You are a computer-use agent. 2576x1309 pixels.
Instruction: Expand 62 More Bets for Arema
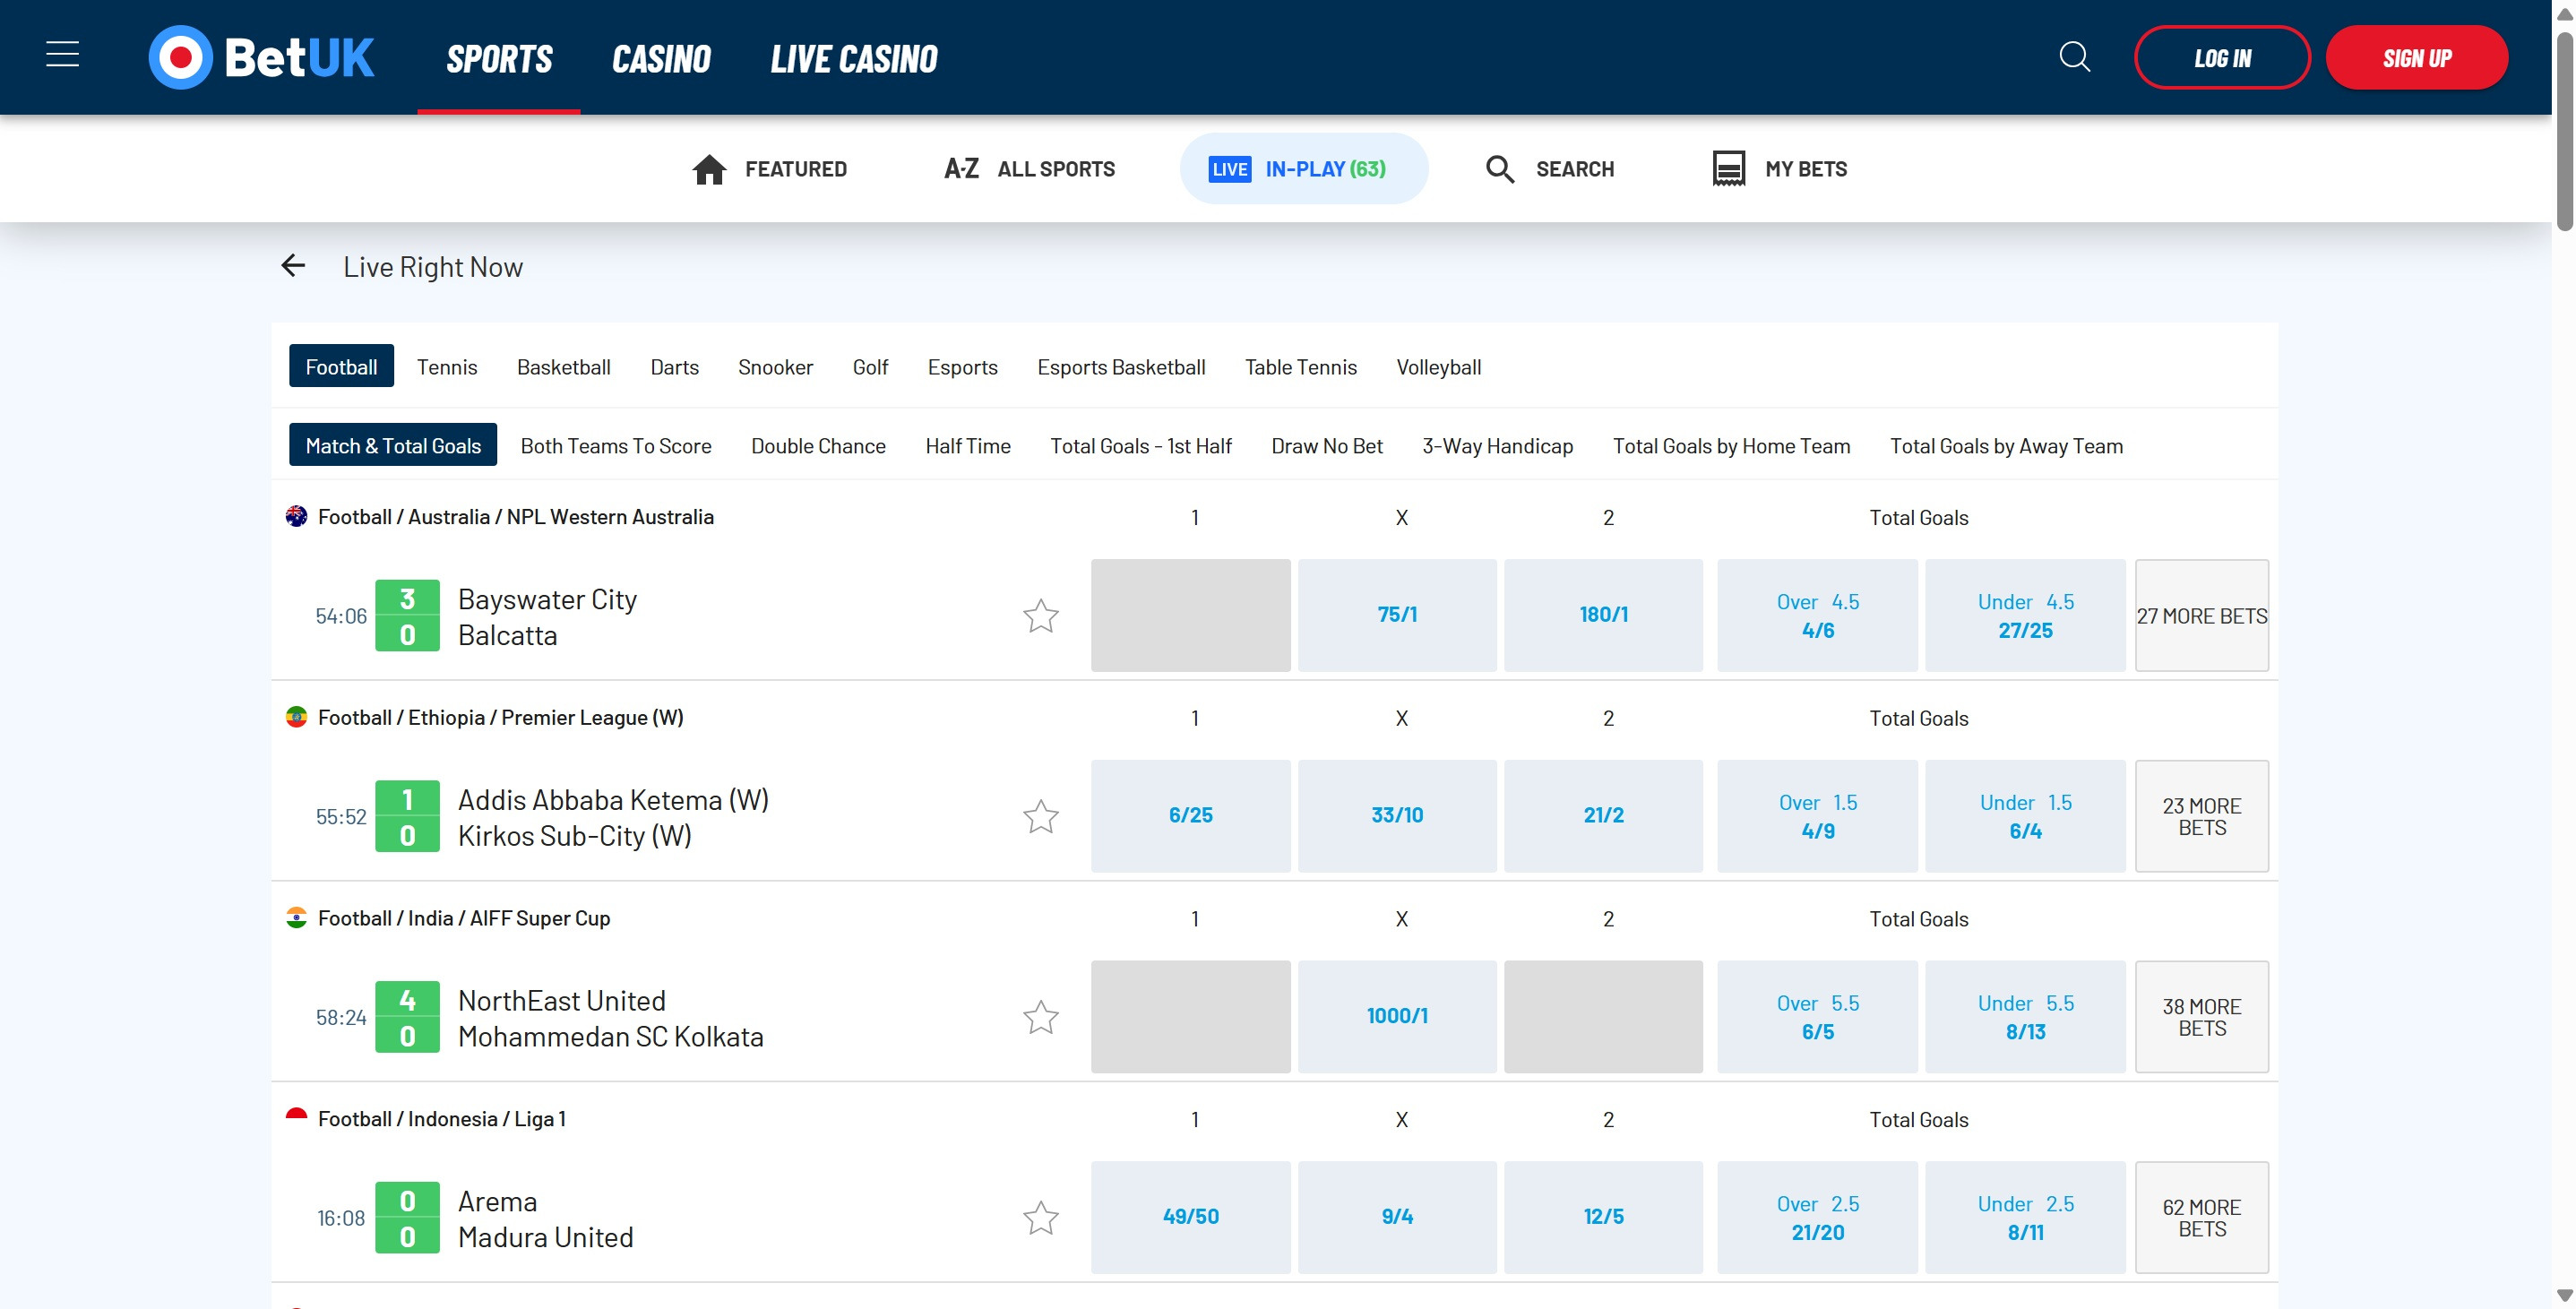(x=2201, y=1218)
